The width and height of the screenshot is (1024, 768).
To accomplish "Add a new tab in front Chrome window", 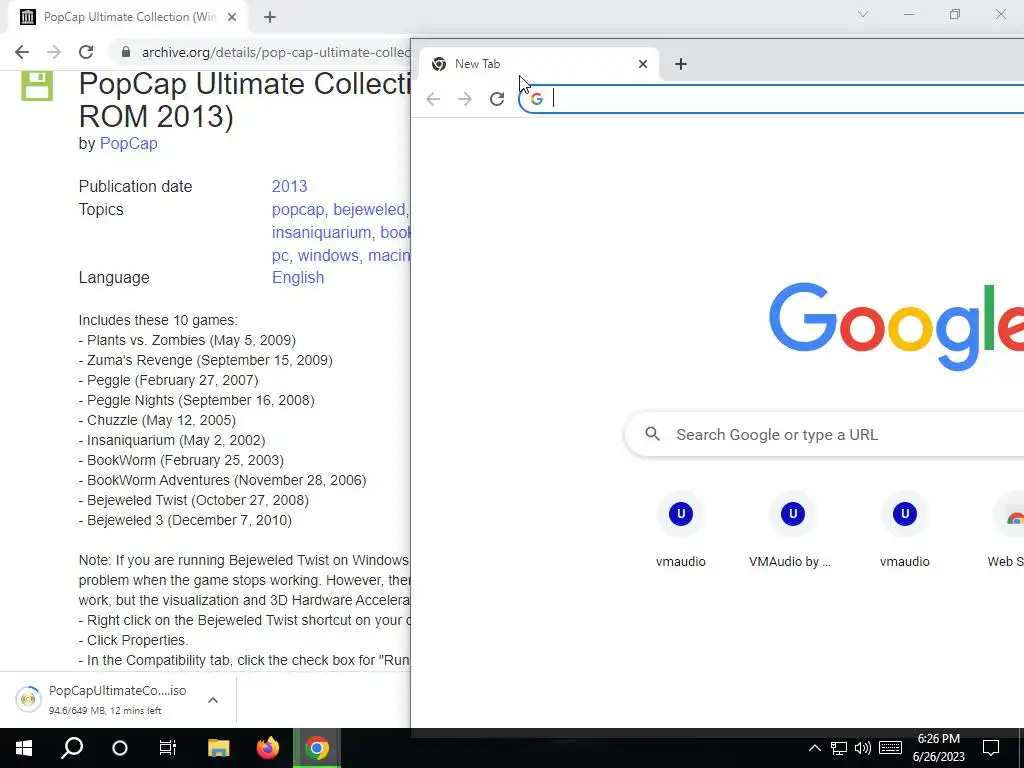I will coord(680,64).
